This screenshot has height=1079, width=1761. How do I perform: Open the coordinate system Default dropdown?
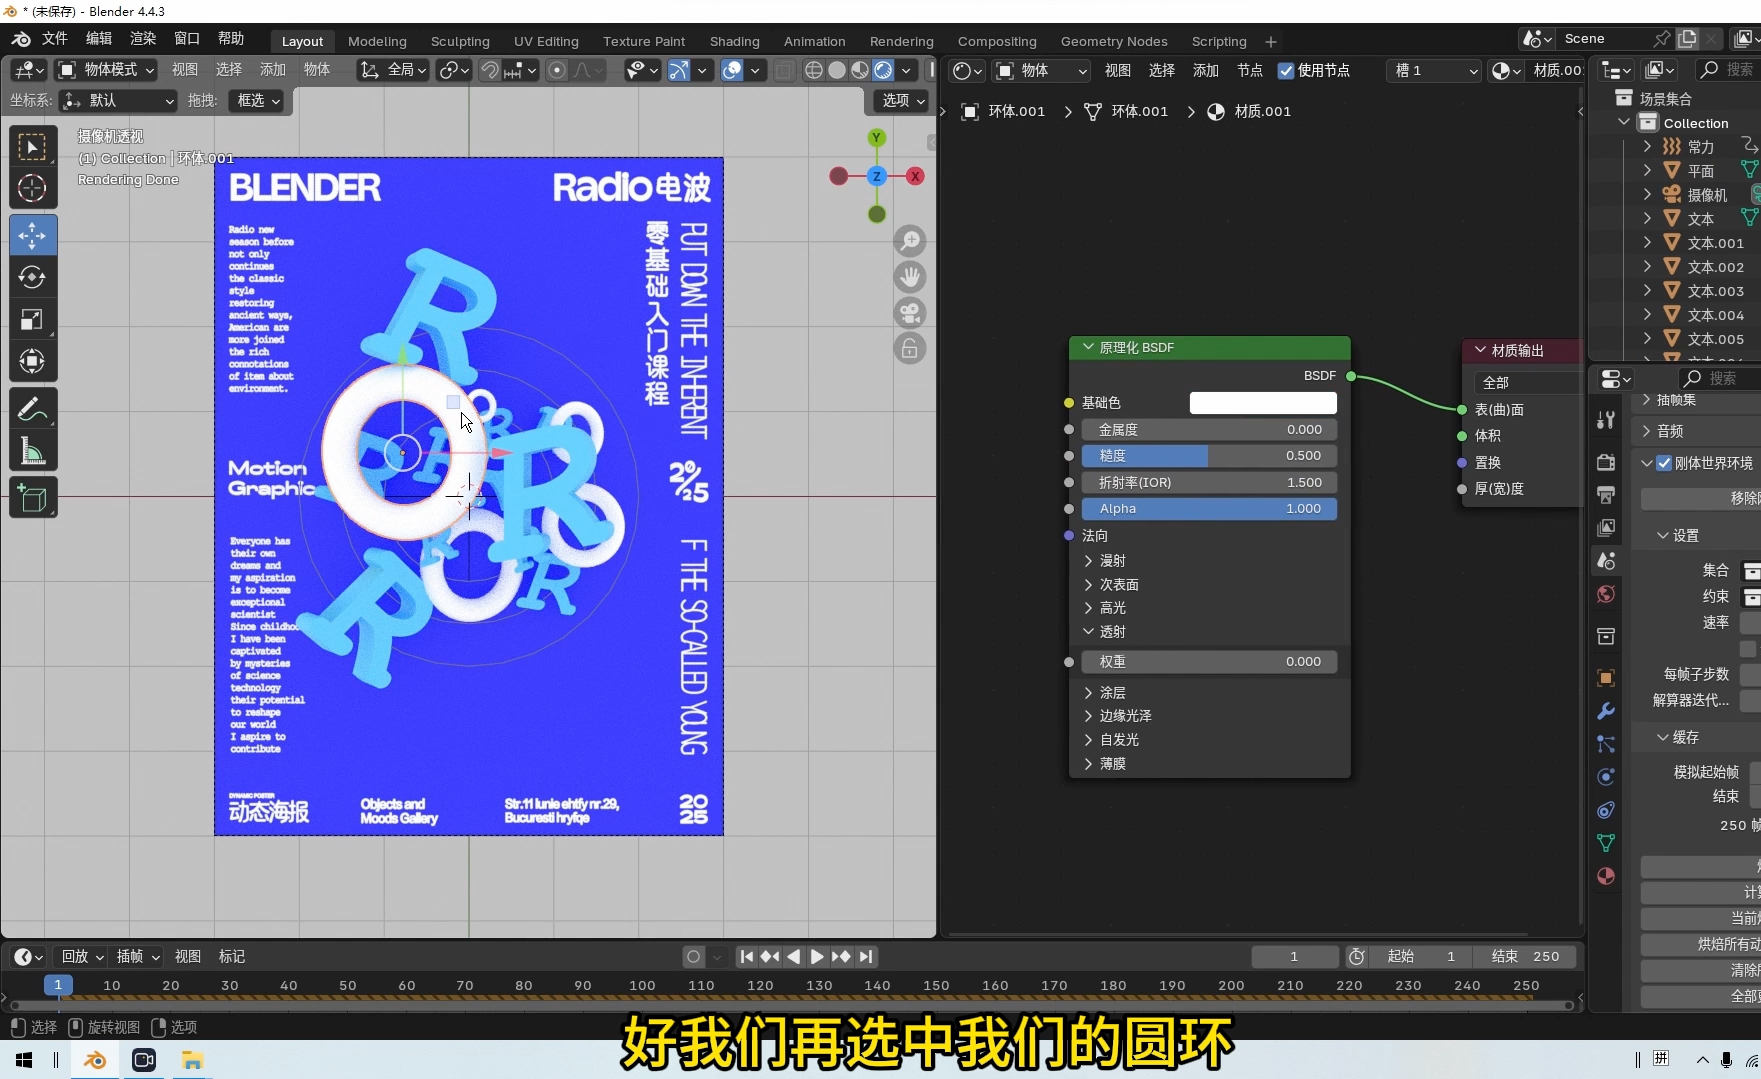pos(118,101)
